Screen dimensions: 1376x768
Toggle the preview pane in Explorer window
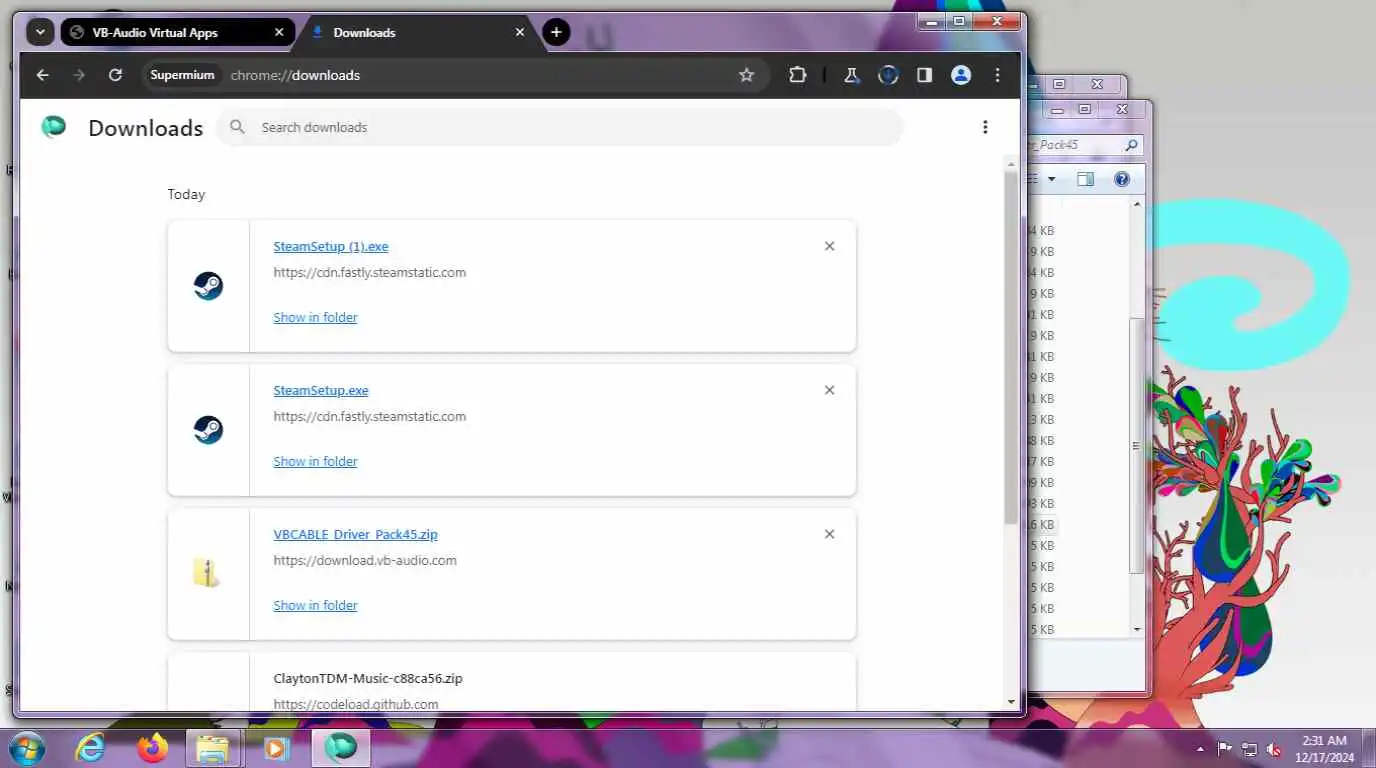point(1085,179)
